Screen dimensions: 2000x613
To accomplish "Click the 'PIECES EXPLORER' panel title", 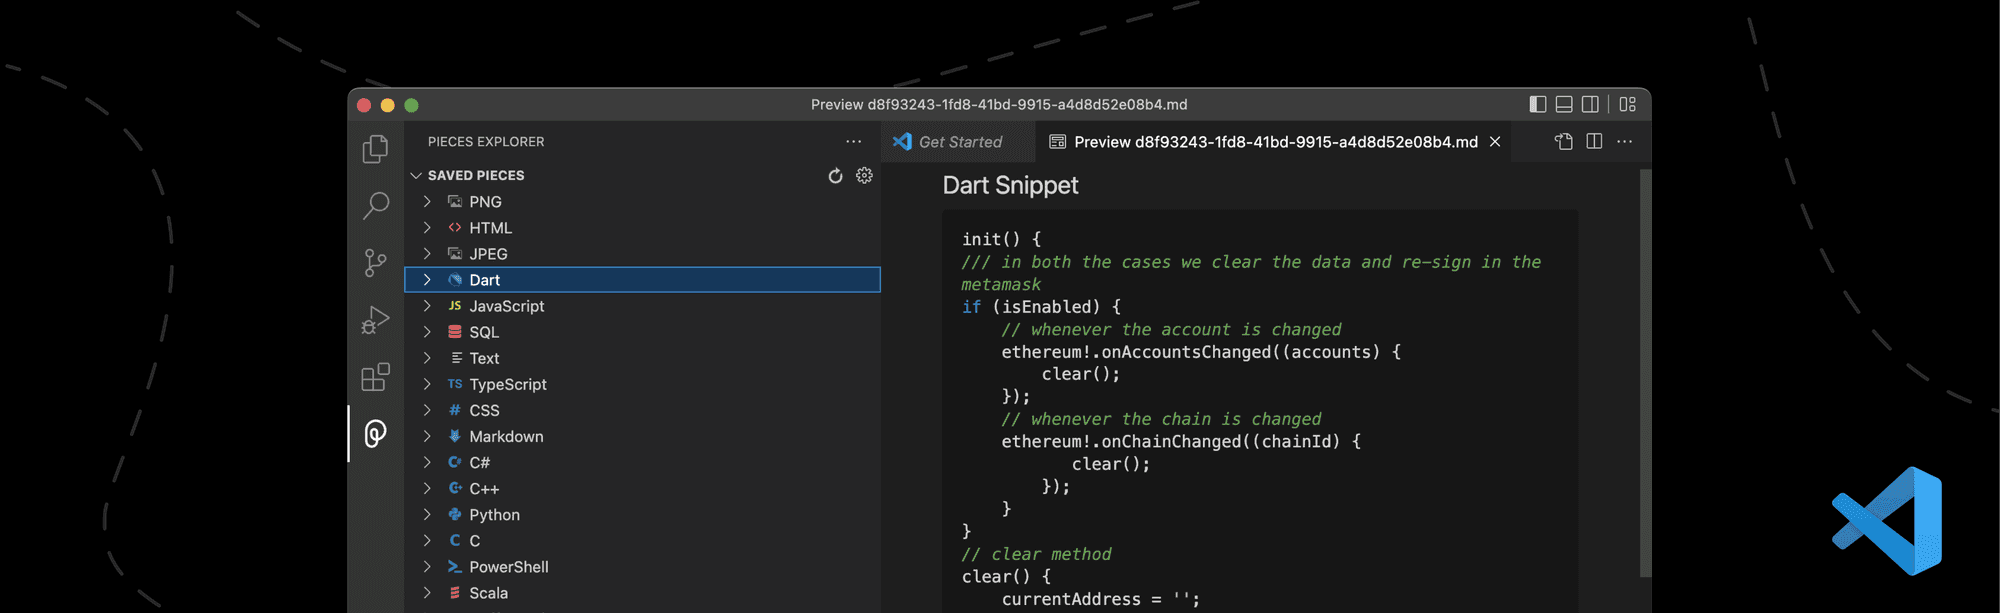I will tap(486, 142).
